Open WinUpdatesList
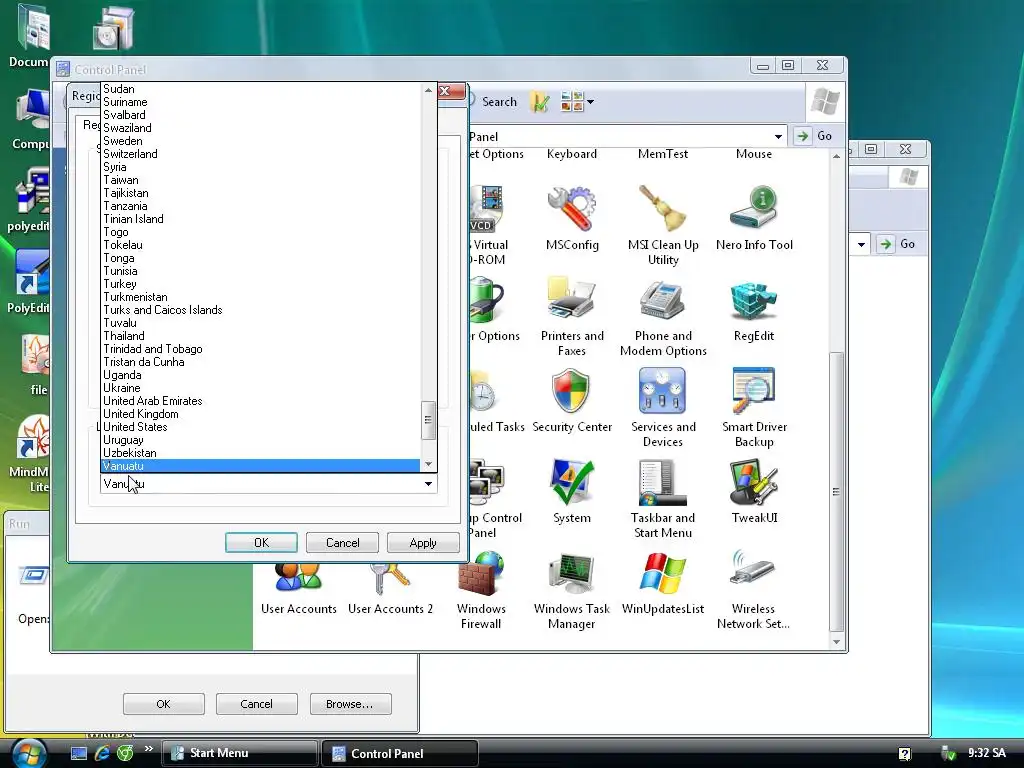Viewport: 1024px width, 768px height. (x=663, y=583)
